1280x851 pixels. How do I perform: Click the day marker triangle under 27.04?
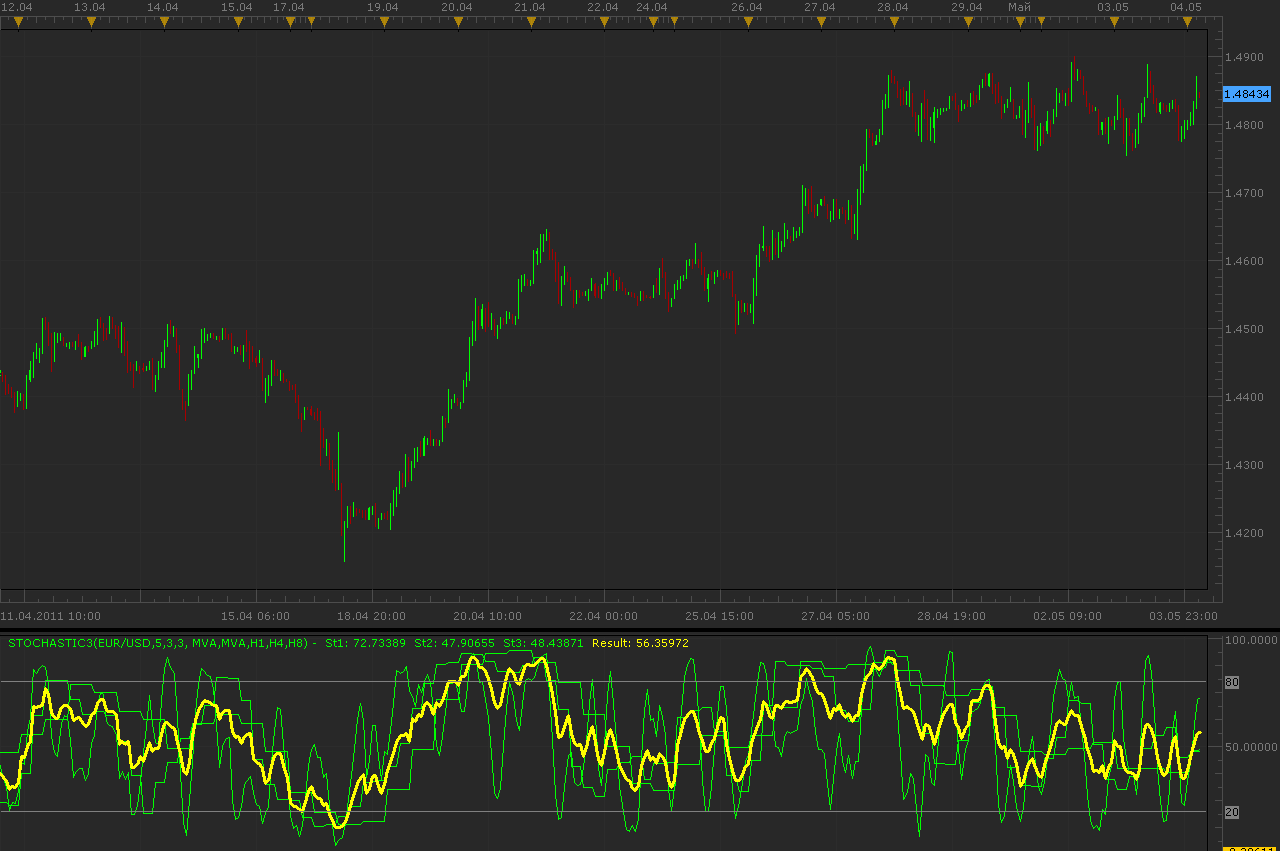coord(820,21)
